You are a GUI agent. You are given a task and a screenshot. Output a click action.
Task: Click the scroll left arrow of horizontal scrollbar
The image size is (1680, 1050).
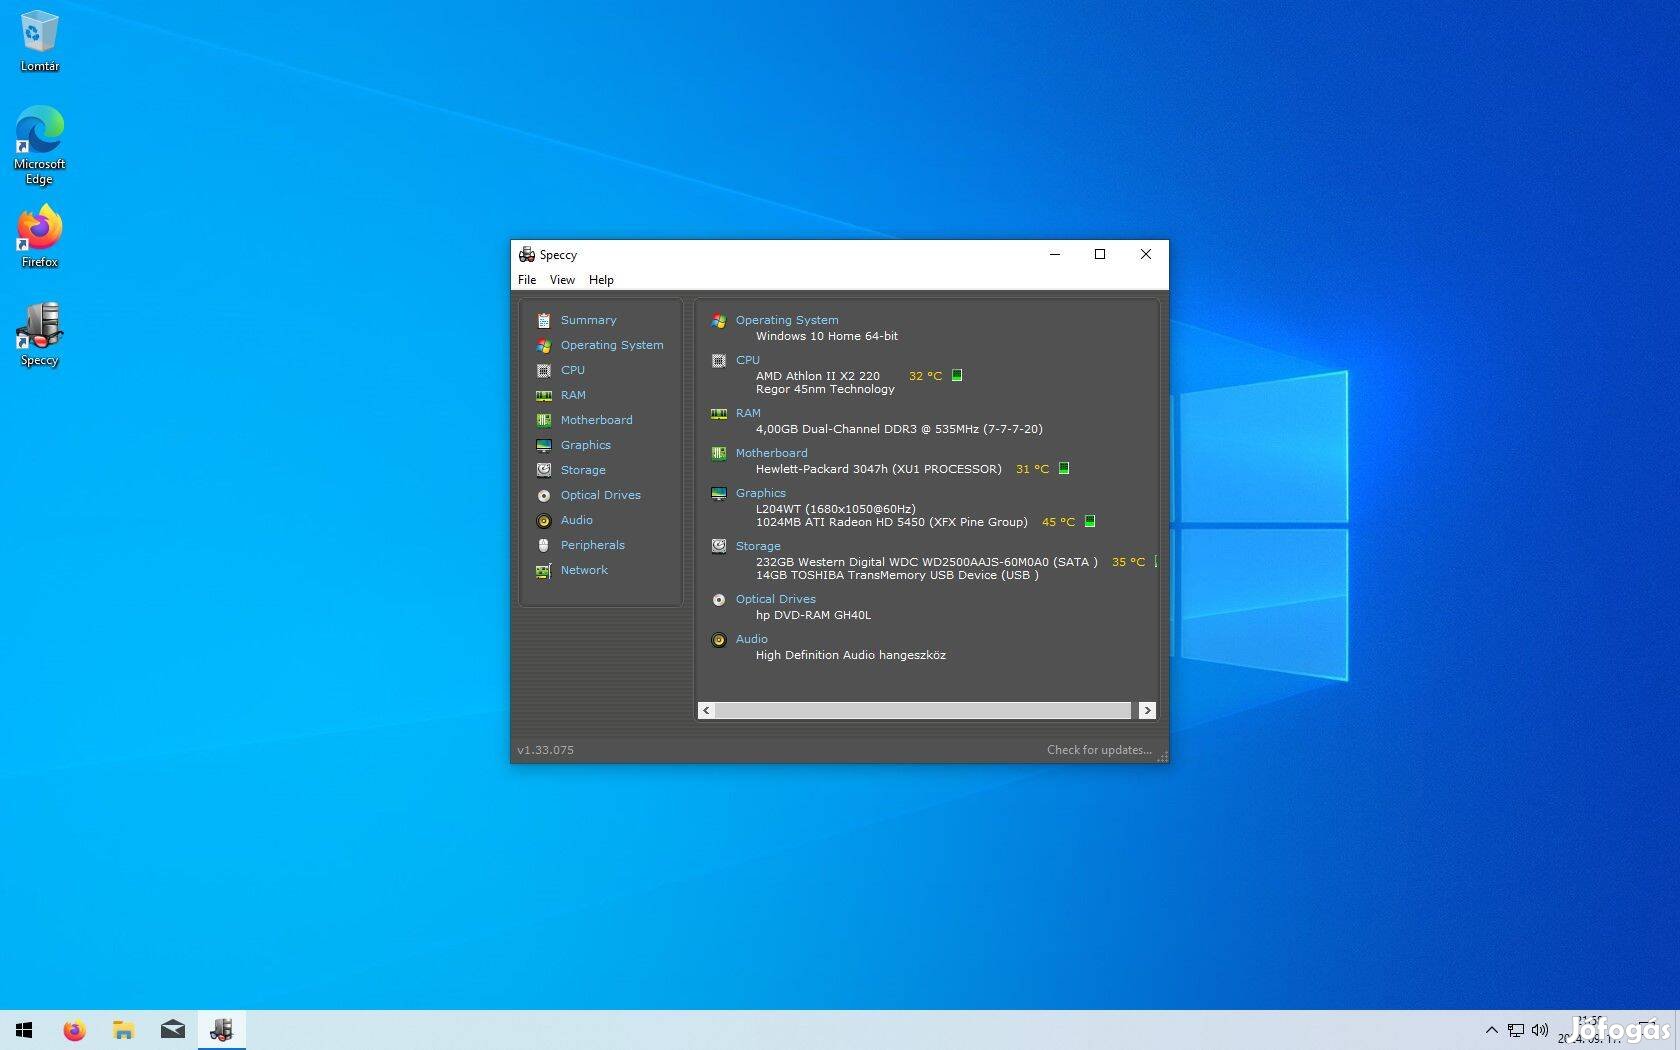click(x=706, y=710)
